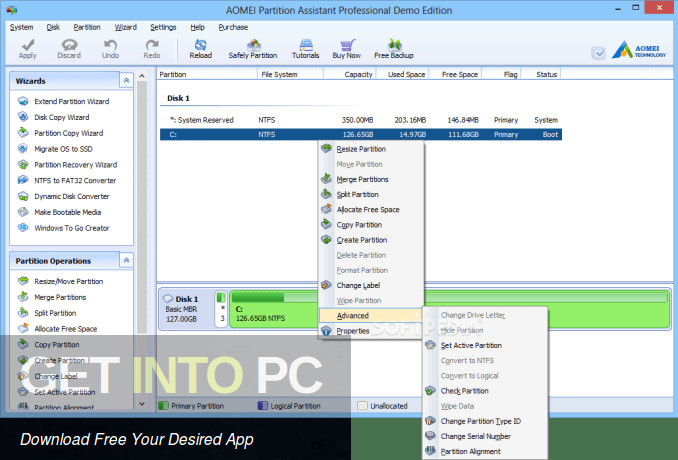Click the small System Reserved block in disk map
The image size is (678, 460).
(x=221, y=309)
